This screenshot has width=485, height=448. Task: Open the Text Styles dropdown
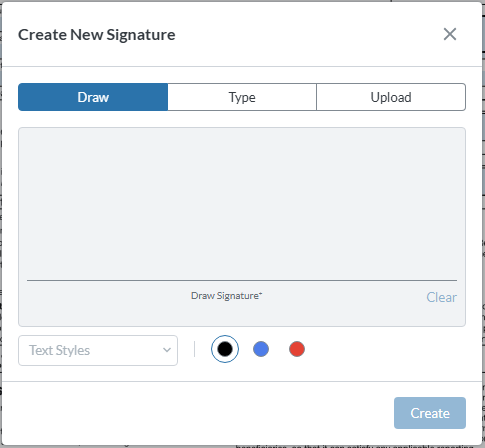pyautogui.click(x=98, y=350)
